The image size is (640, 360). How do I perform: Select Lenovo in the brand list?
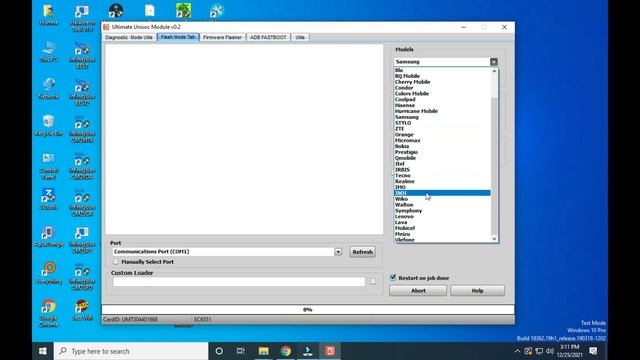click(x=442, y=216)
